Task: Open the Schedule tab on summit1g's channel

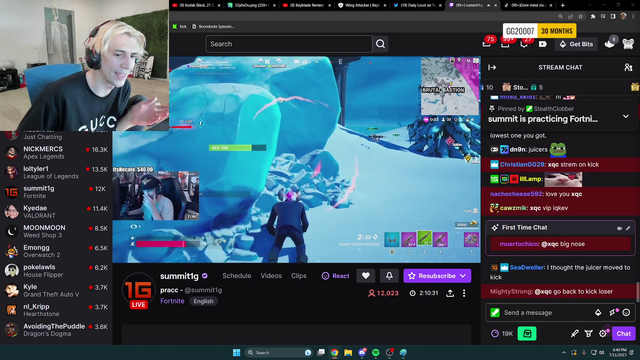Action: click(237, 276)
